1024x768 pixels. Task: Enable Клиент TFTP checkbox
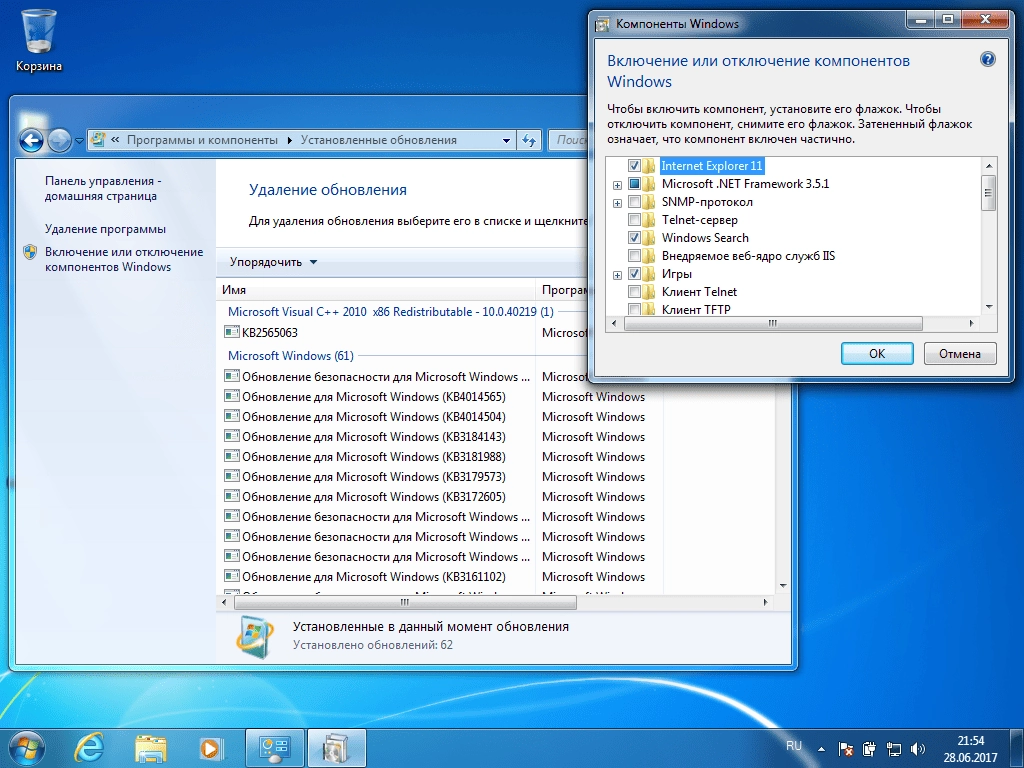(x=633, y=309)
